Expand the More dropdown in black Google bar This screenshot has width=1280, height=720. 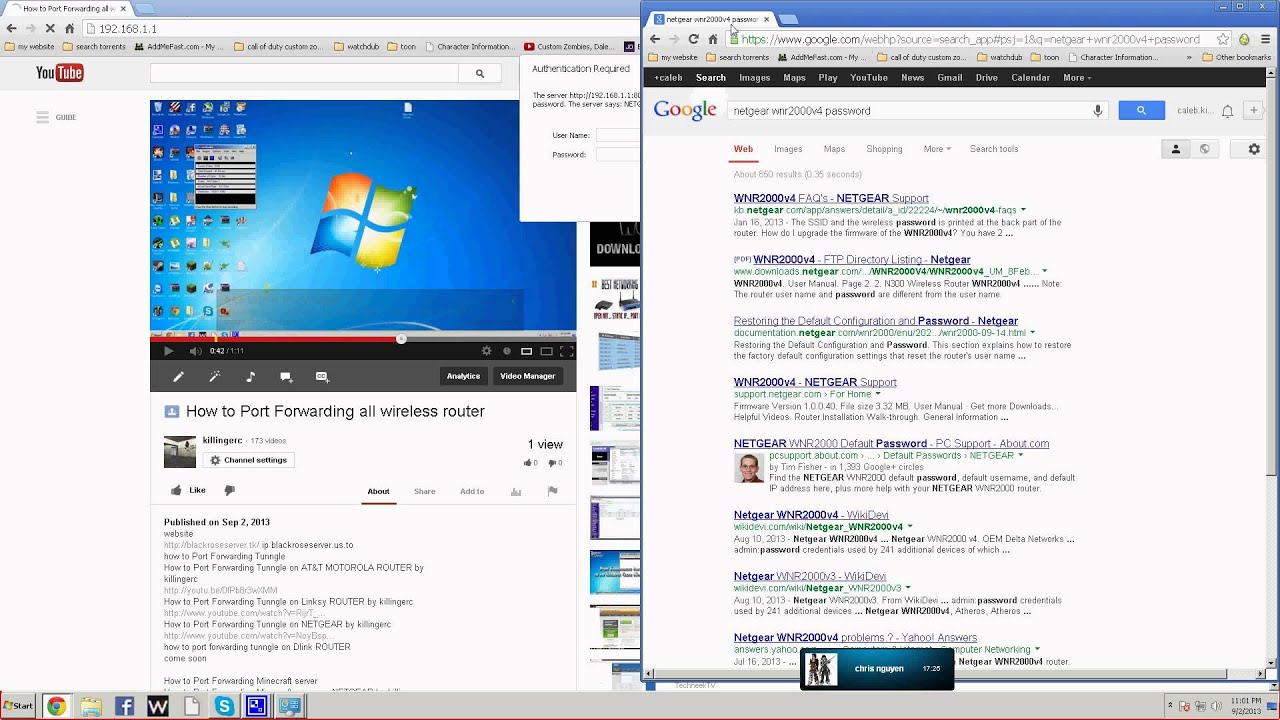pos(1077,78)
